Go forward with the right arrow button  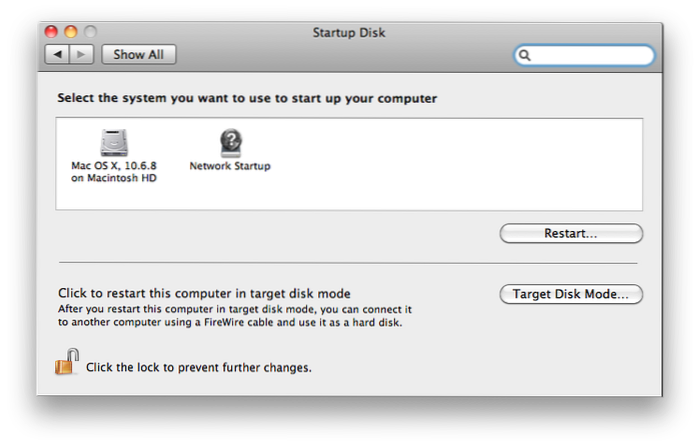tap(82, 54)
